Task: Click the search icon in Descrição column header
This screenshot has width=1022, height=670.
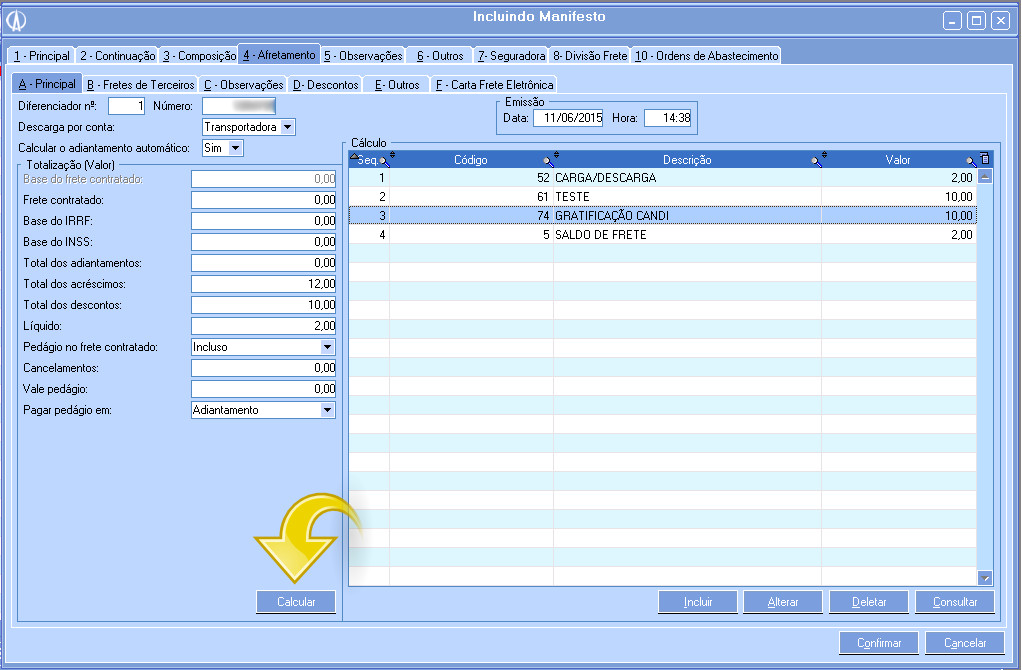Action: [816, 160]
